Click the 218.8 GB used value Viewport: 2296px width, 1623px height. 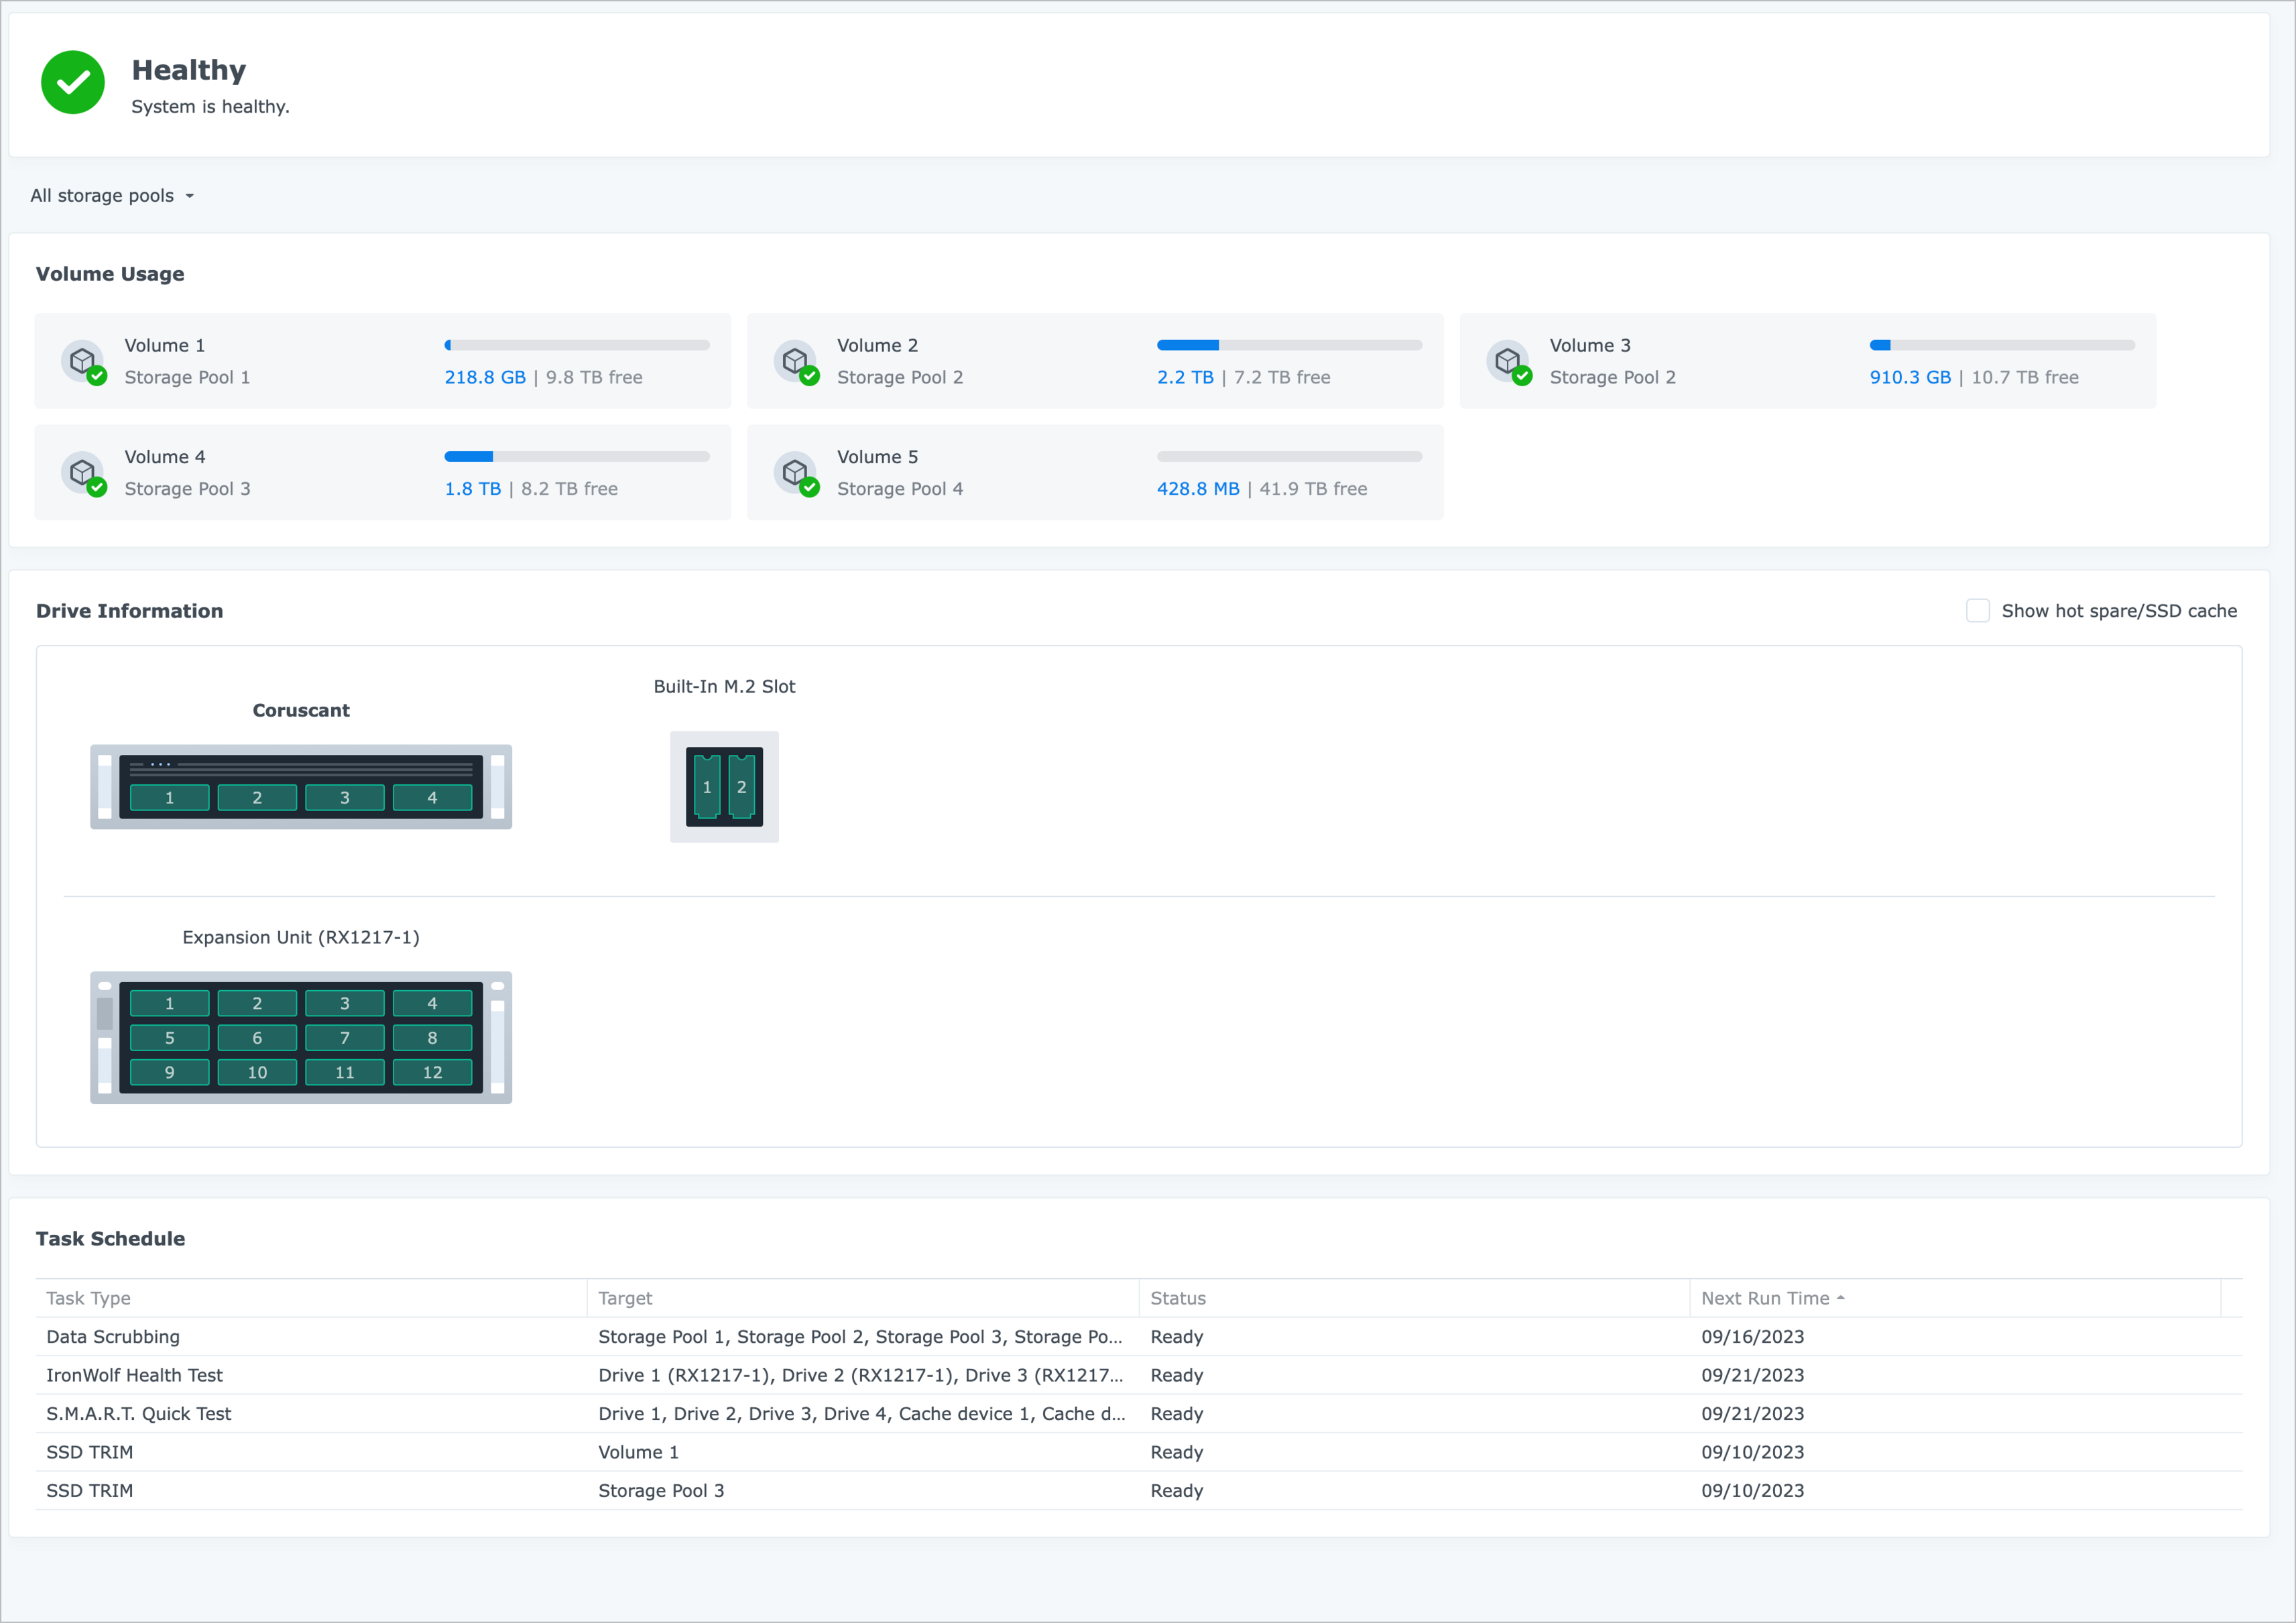click(x=485, y=378)
